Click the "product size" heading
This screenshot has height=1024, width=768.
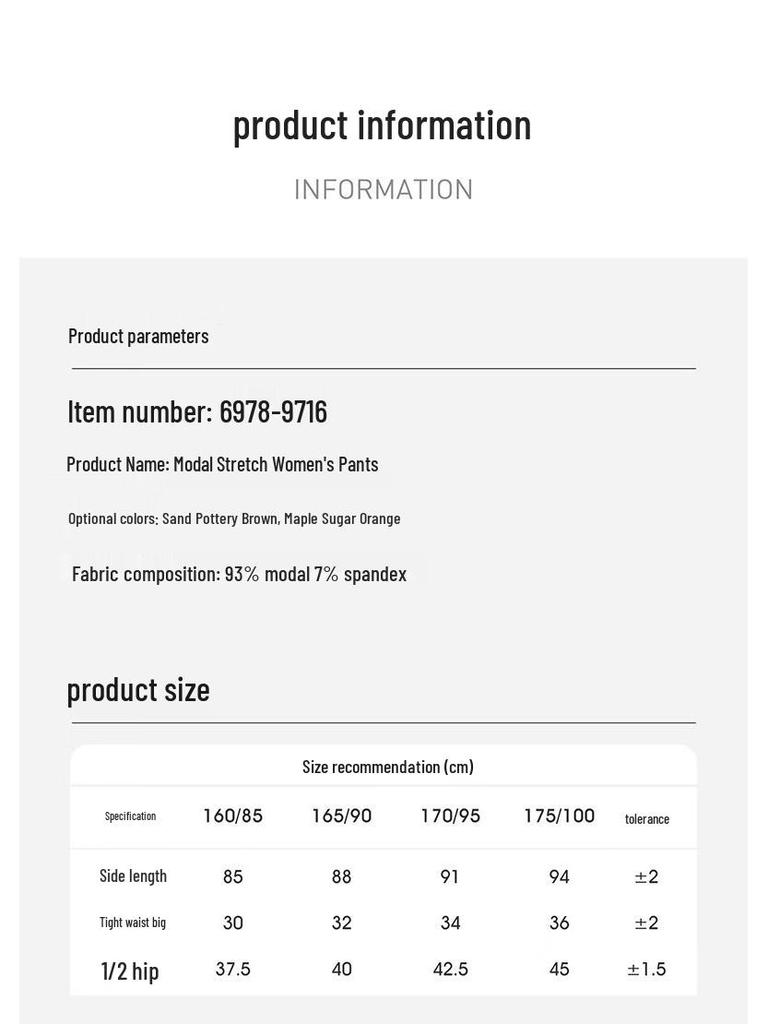click(x=138, y=690)
